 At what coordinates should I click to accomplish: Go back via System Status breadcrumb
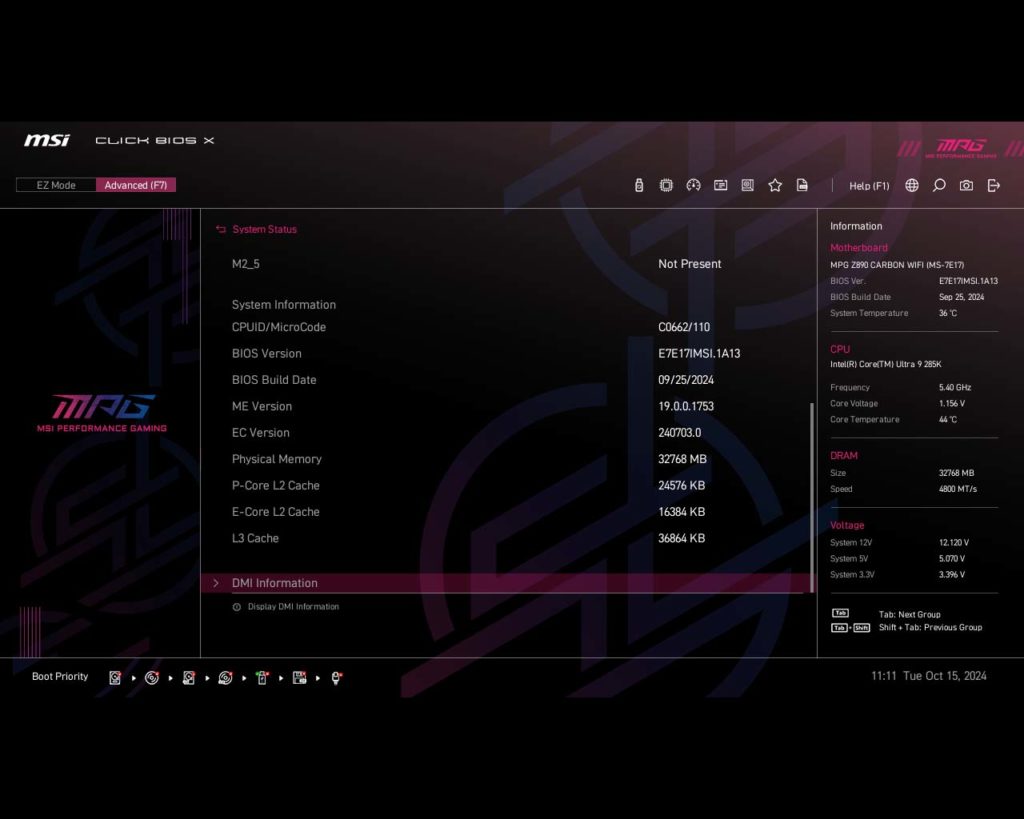(x=264, y=229)
